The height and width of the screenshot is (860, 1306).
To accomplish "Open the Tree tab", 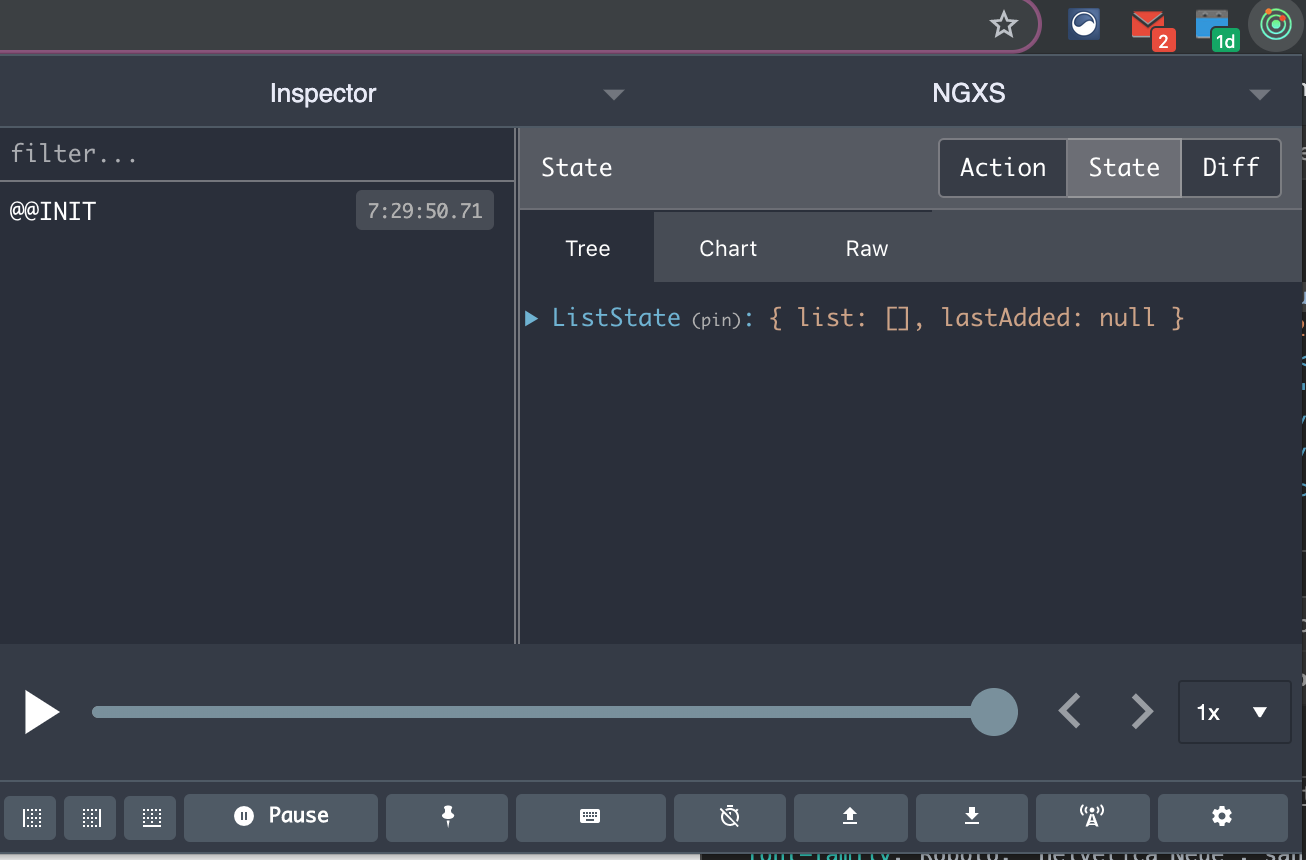I will [x=587, y=248].
